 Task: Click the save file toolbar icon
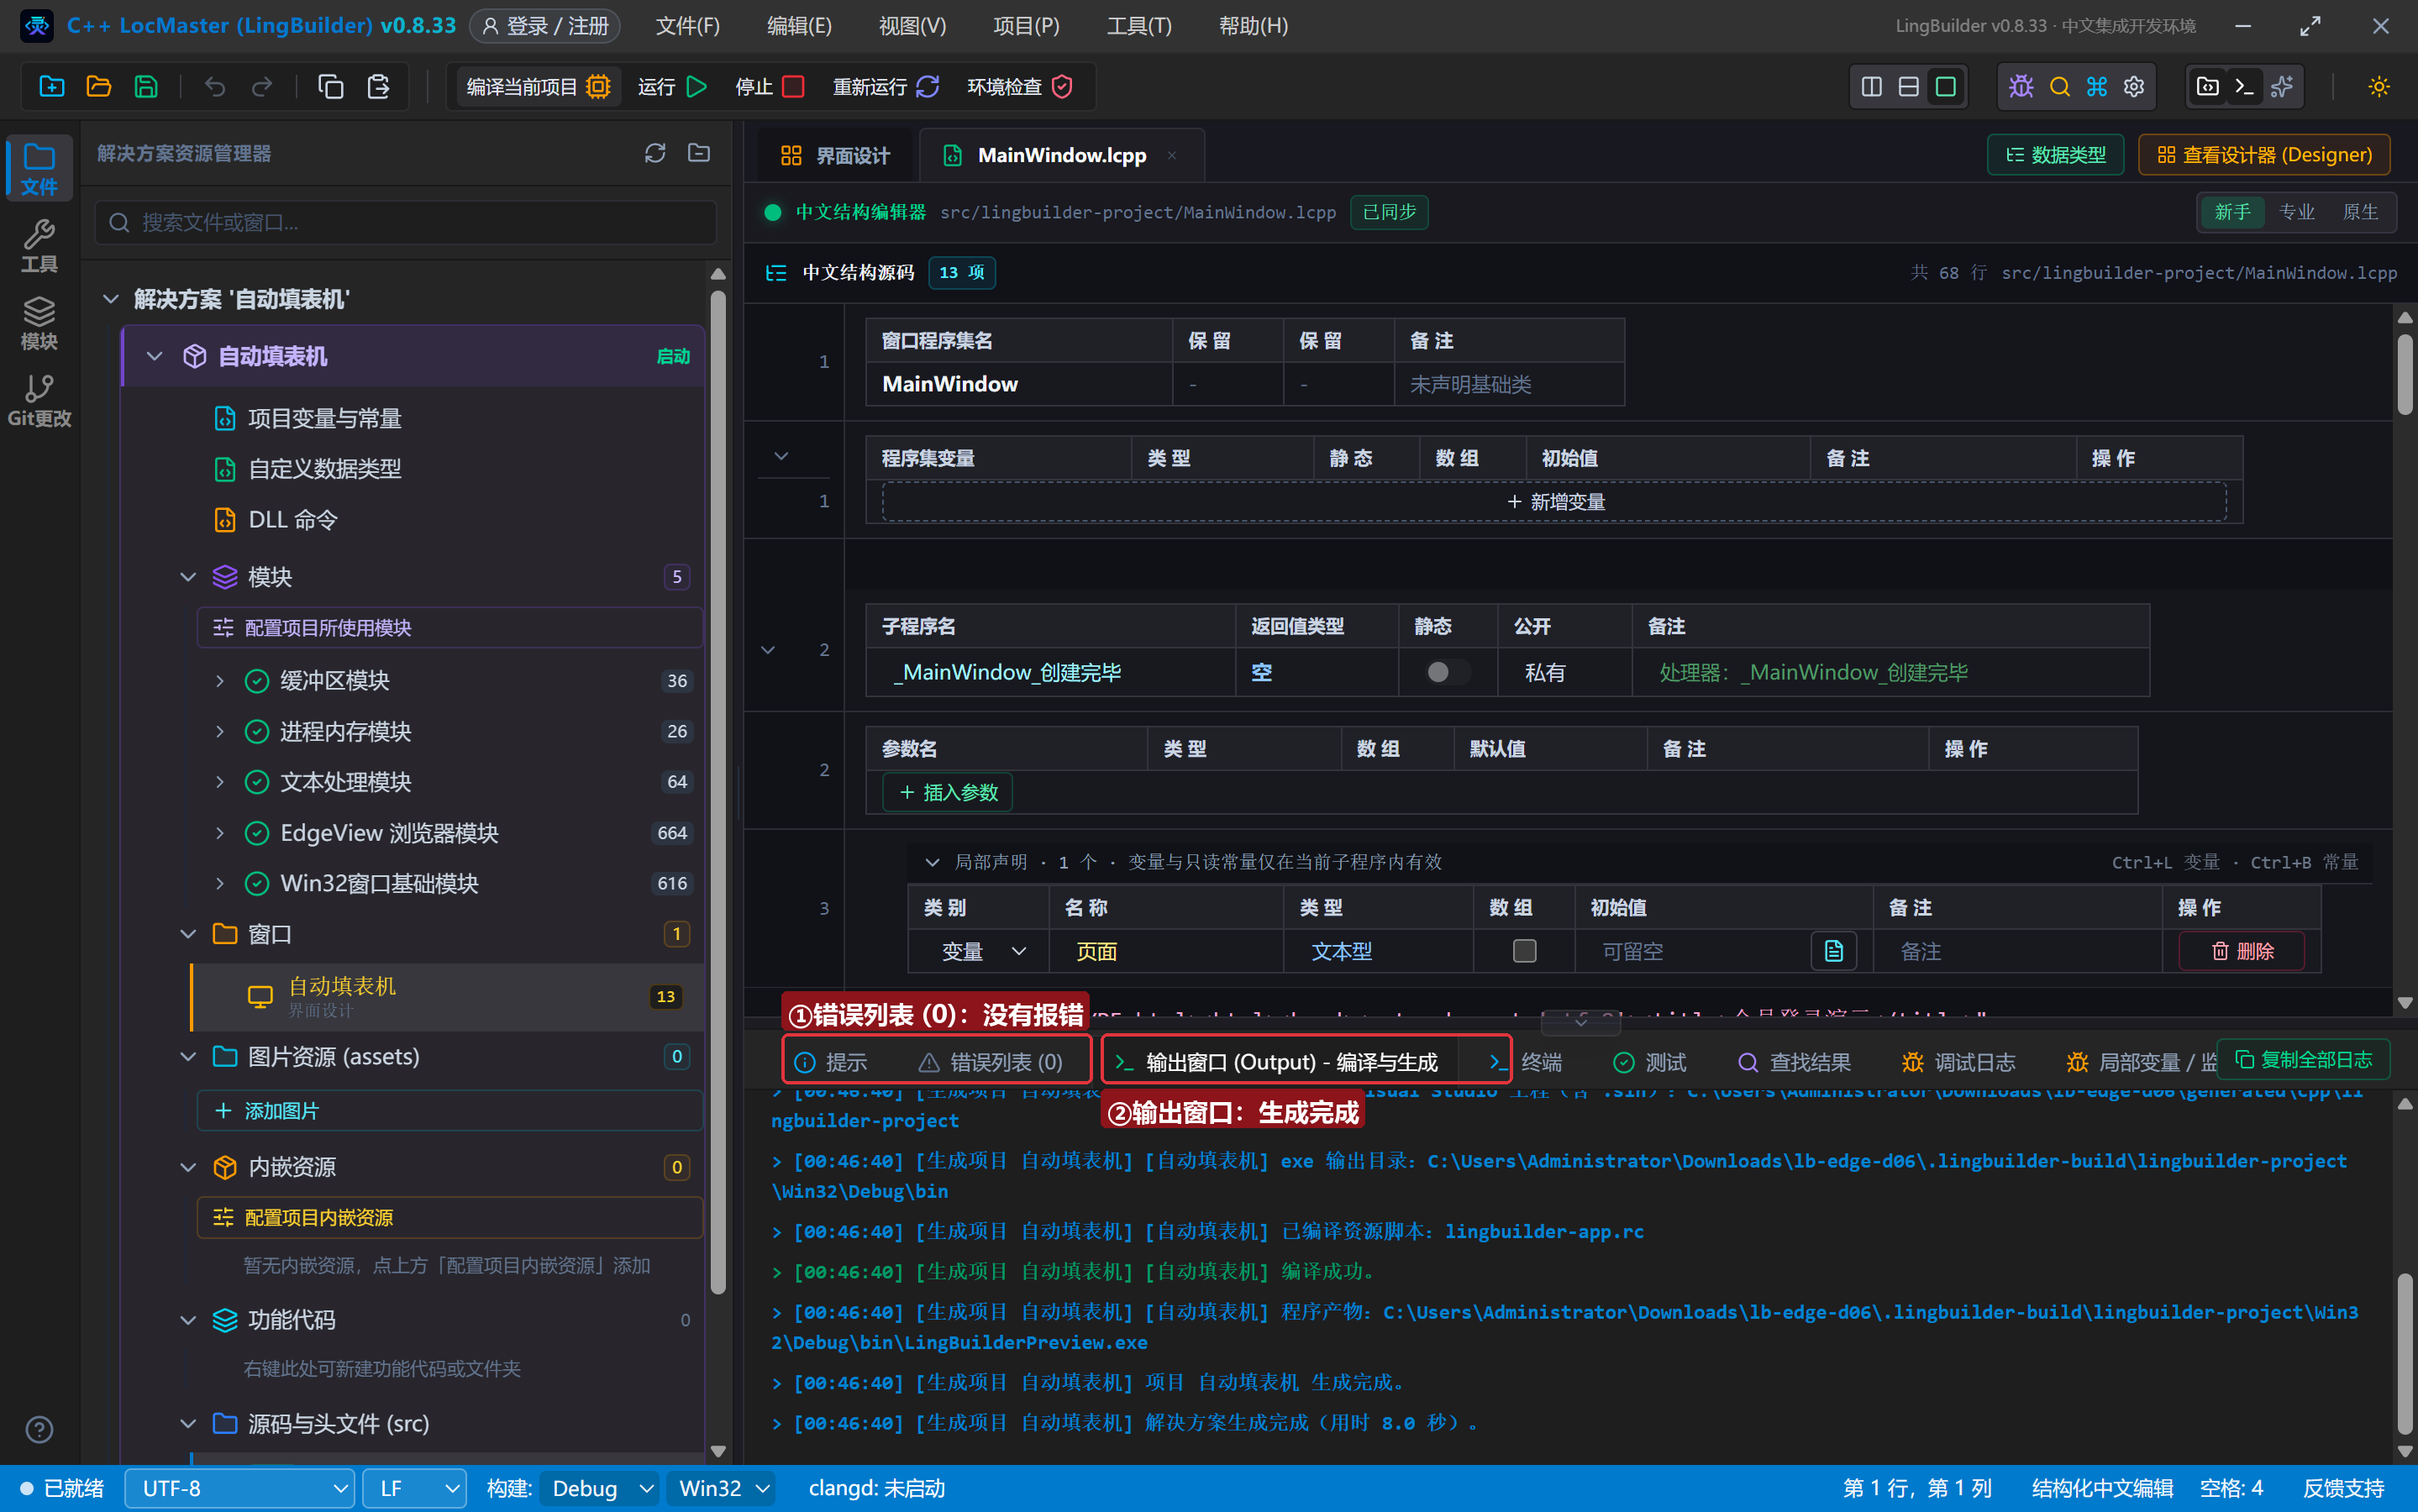pyautogui.click(x=146, y=87)
